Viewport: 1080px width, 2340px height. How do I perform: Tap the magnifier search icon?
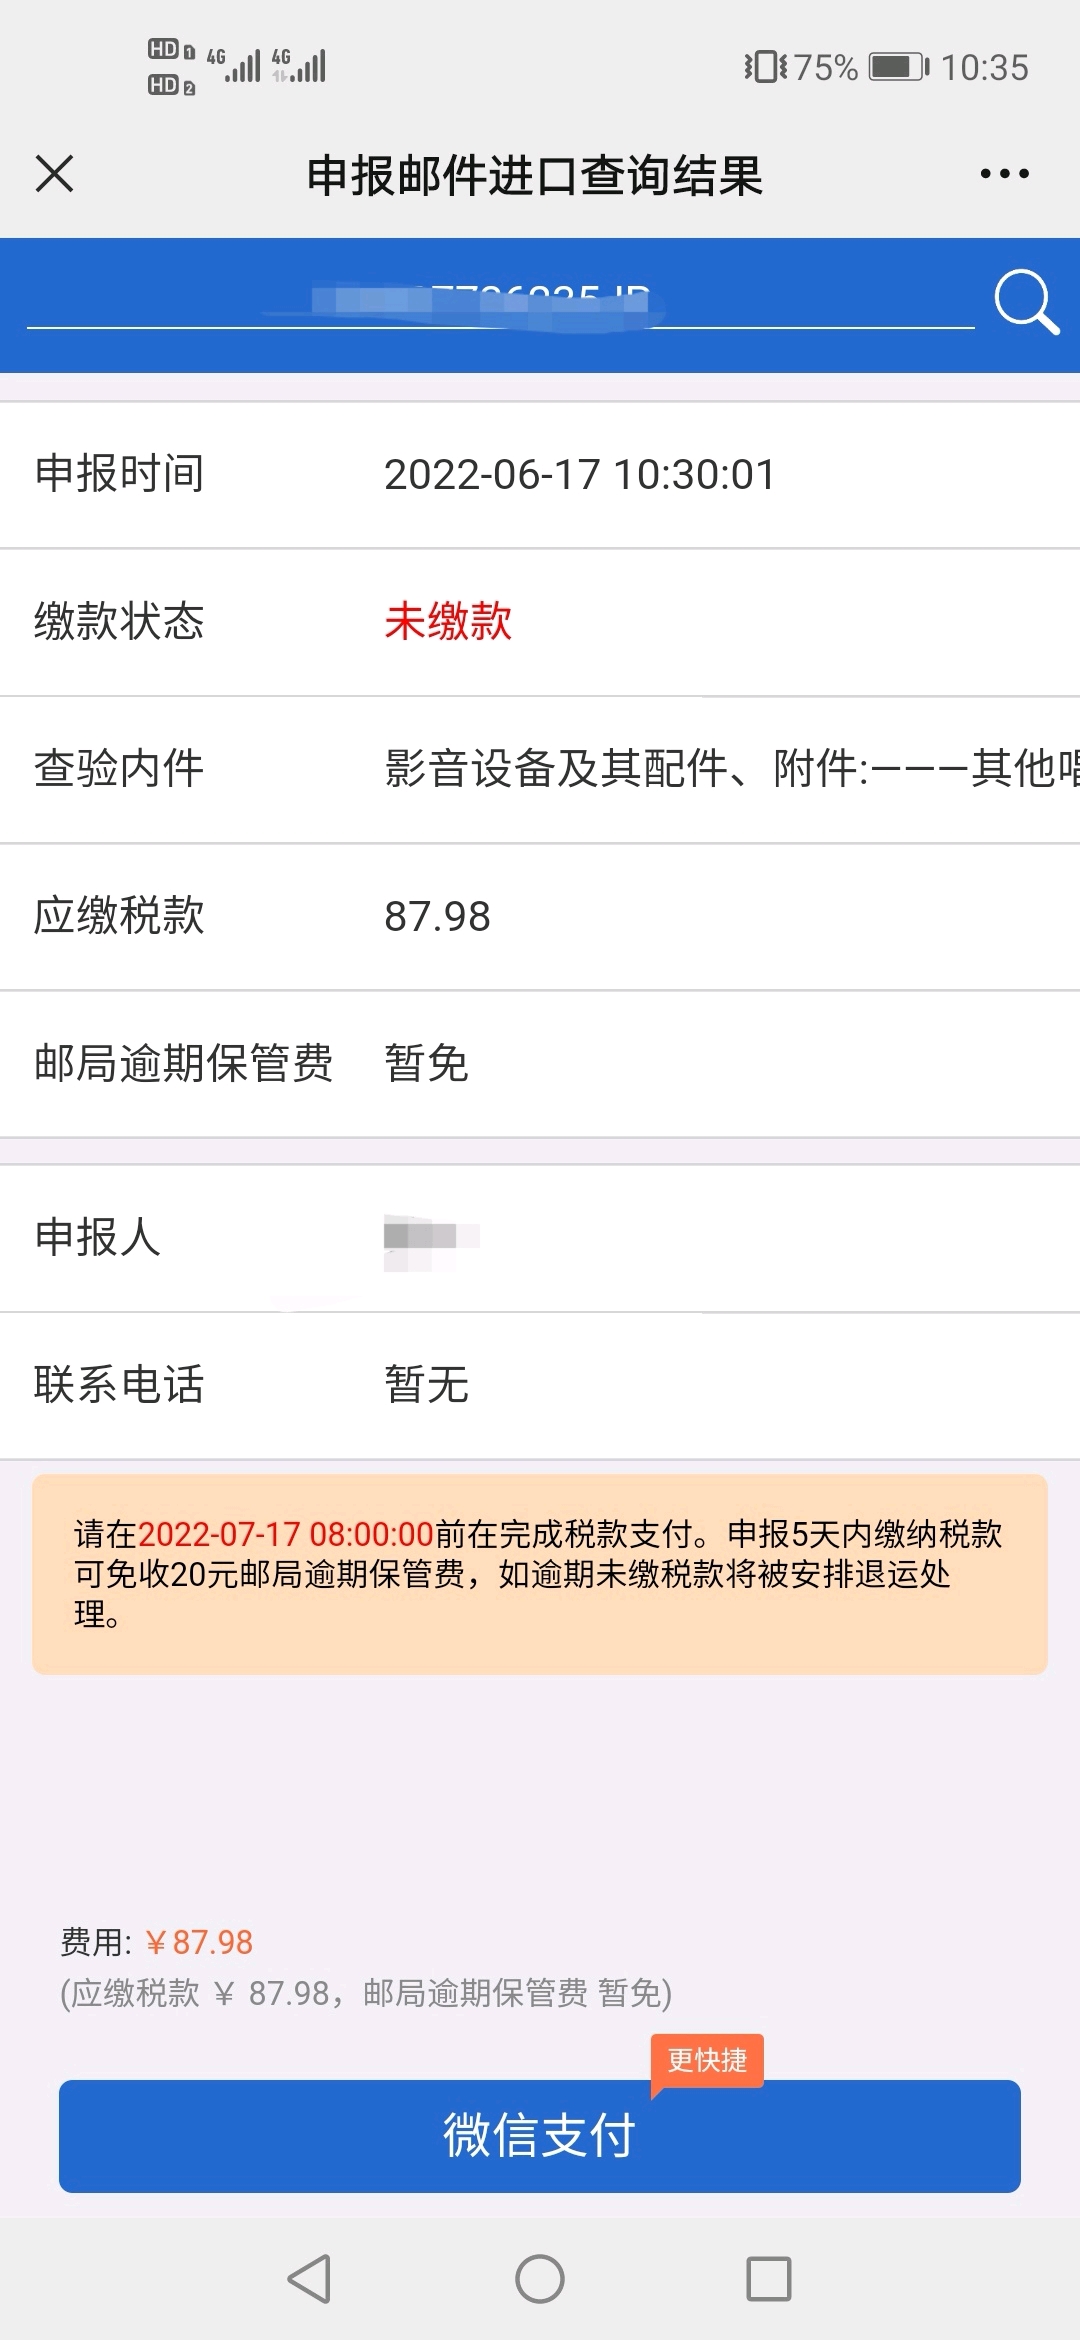[x=1026, y=302]
